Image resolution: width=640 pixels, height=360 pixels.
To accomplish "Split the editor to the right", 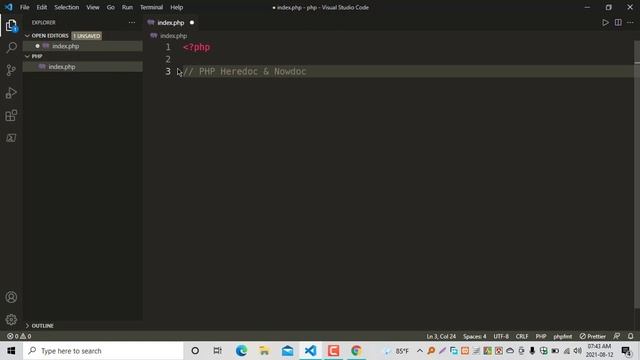I will click(x=618, y=22).
